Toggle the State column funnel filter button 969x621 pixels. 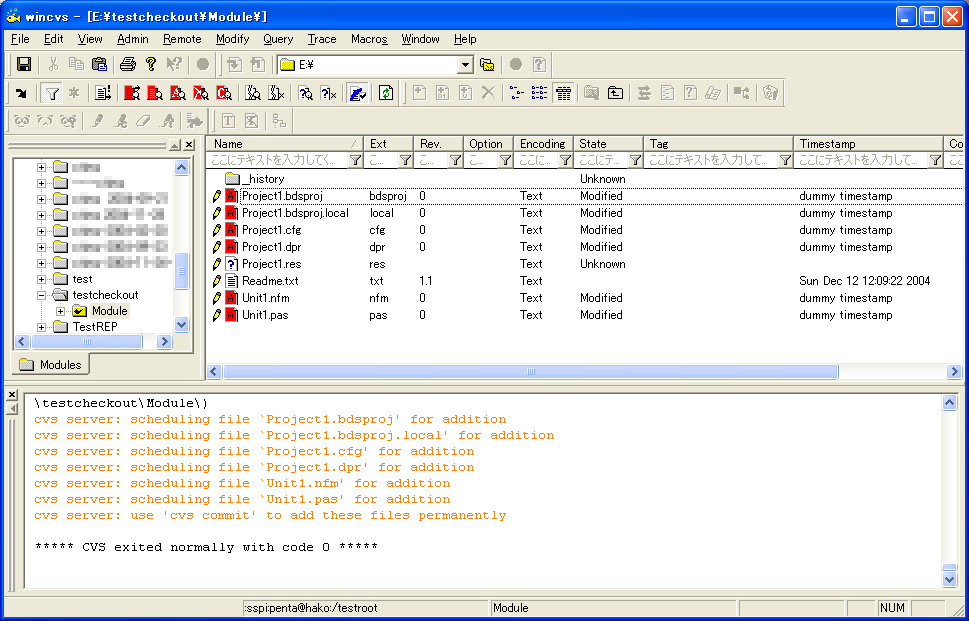(635, 161)
